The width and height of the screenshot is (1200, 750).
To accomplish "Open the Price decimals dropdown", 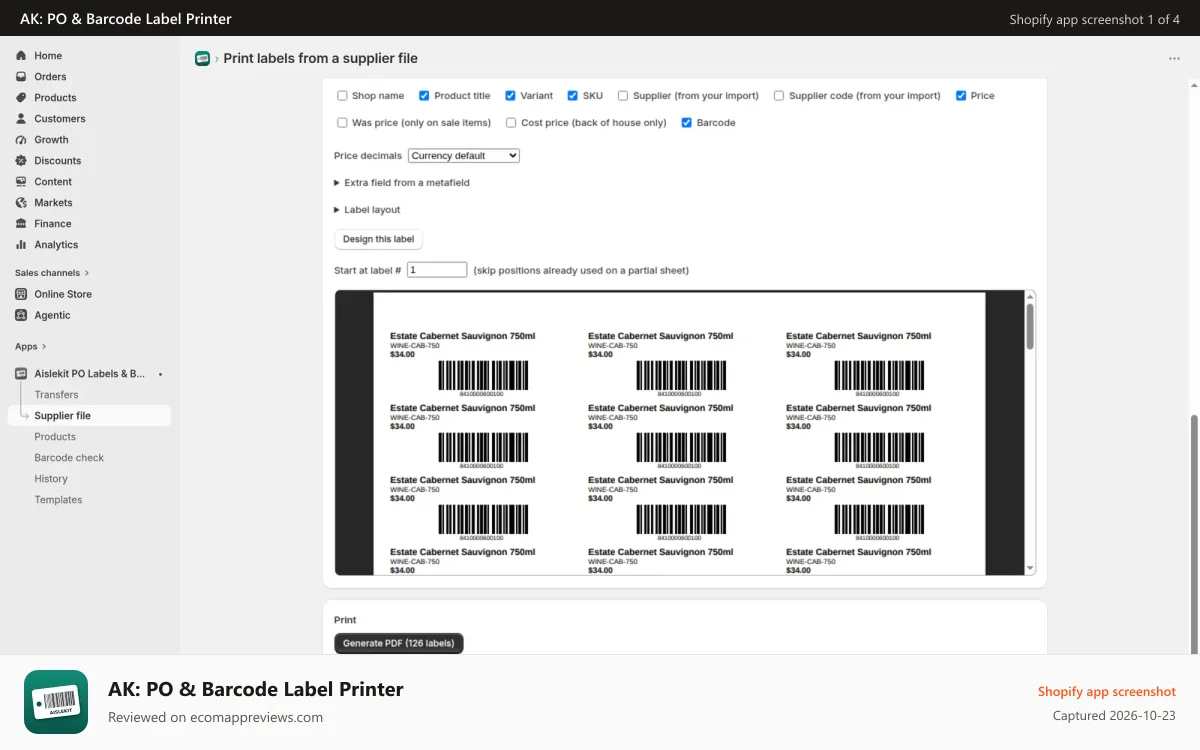I will click(x=464, y=156).
